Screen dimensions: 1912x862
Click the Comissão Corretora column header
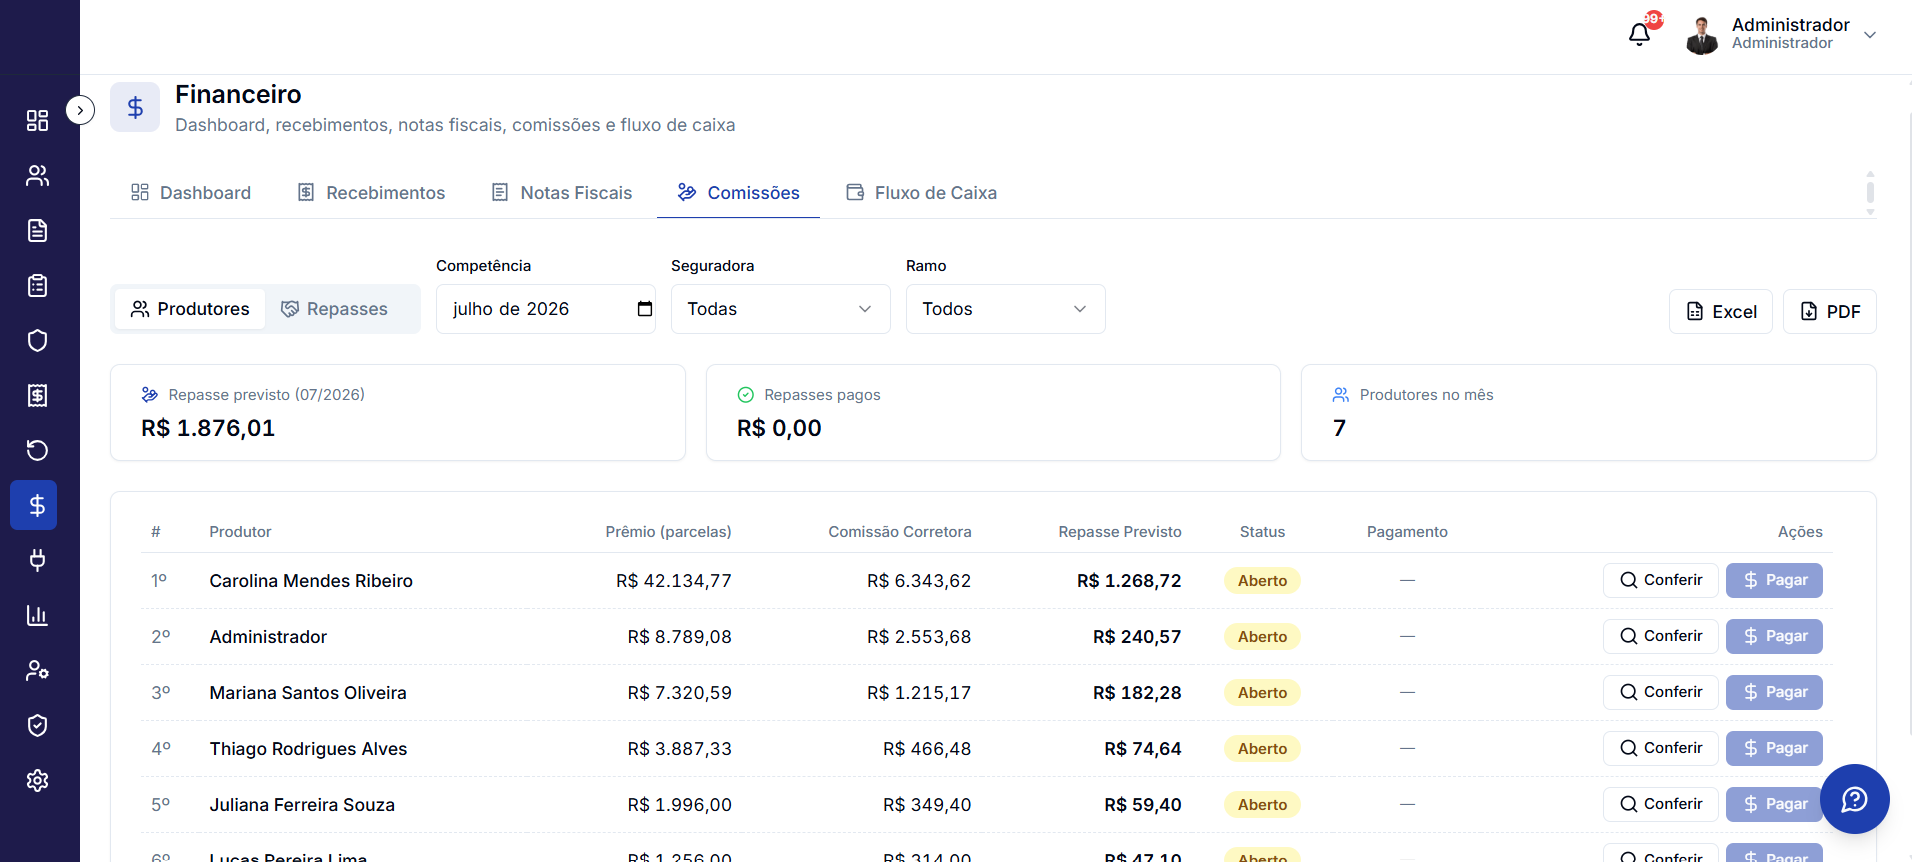click(900, 532)
